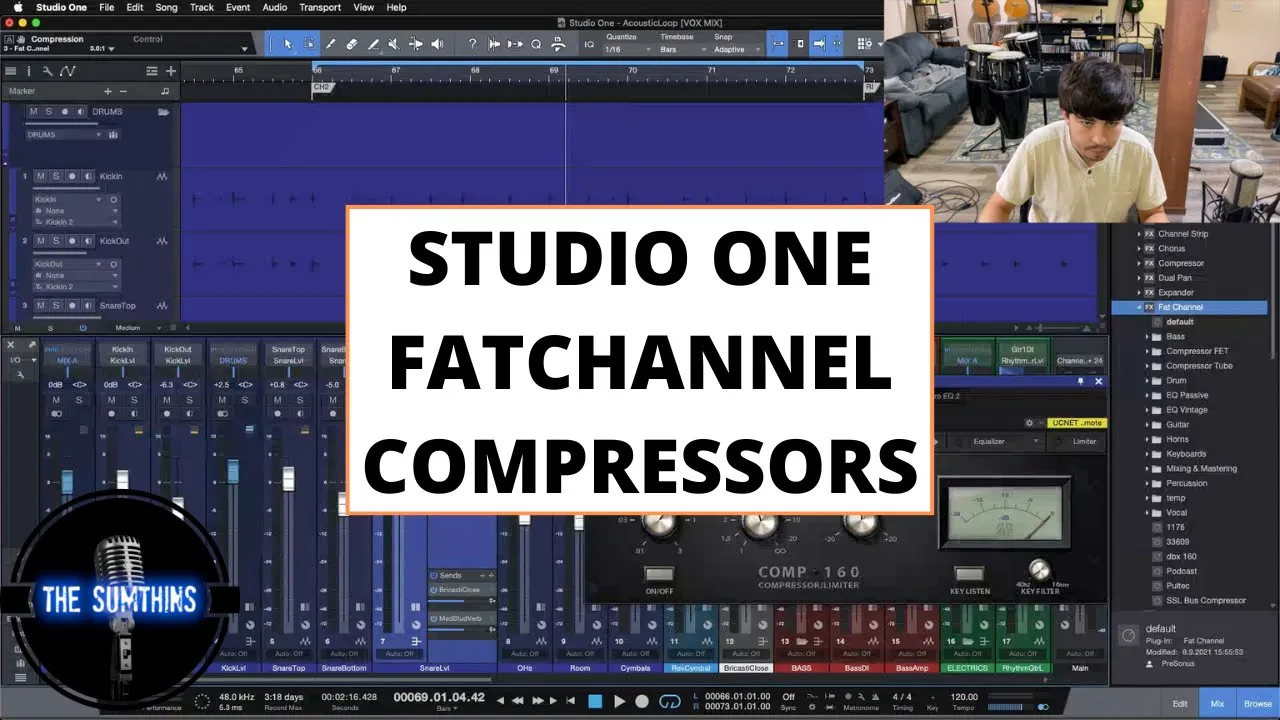Click the Stop button in transport
Viewport: 1280px width, 720px height.
[x=595, y=701]
